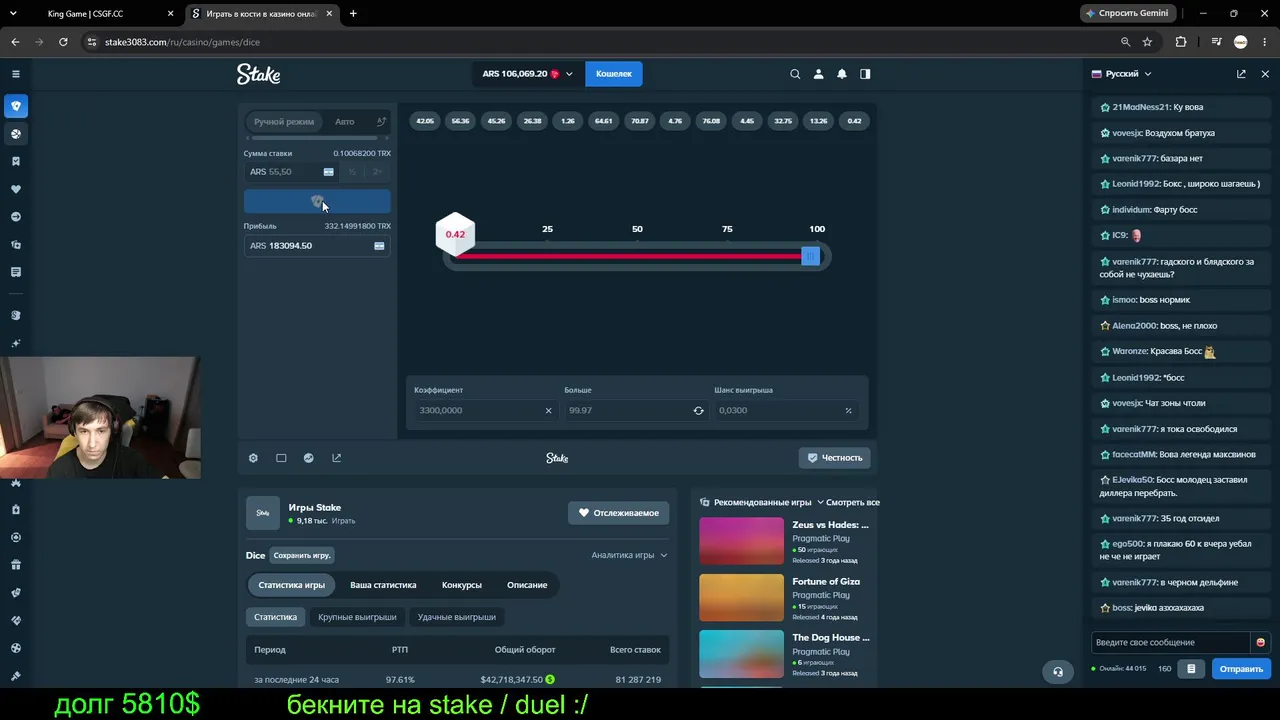Close the chat panel

click(1265, 74)
